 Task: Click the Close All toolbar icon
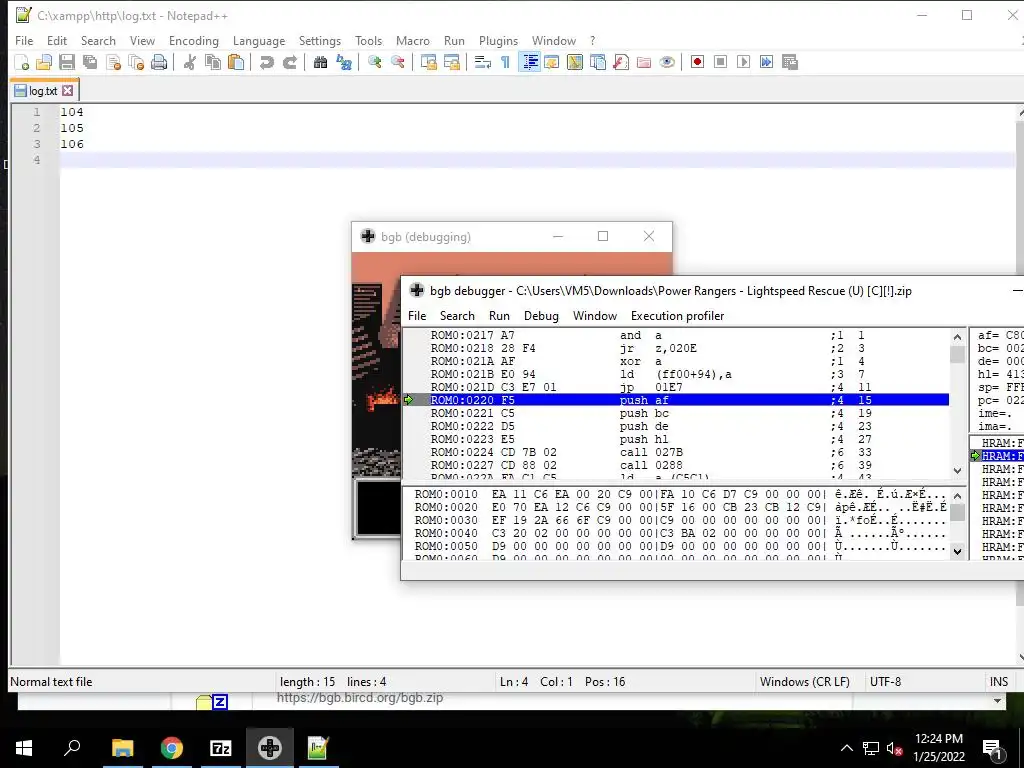point(136,62)
